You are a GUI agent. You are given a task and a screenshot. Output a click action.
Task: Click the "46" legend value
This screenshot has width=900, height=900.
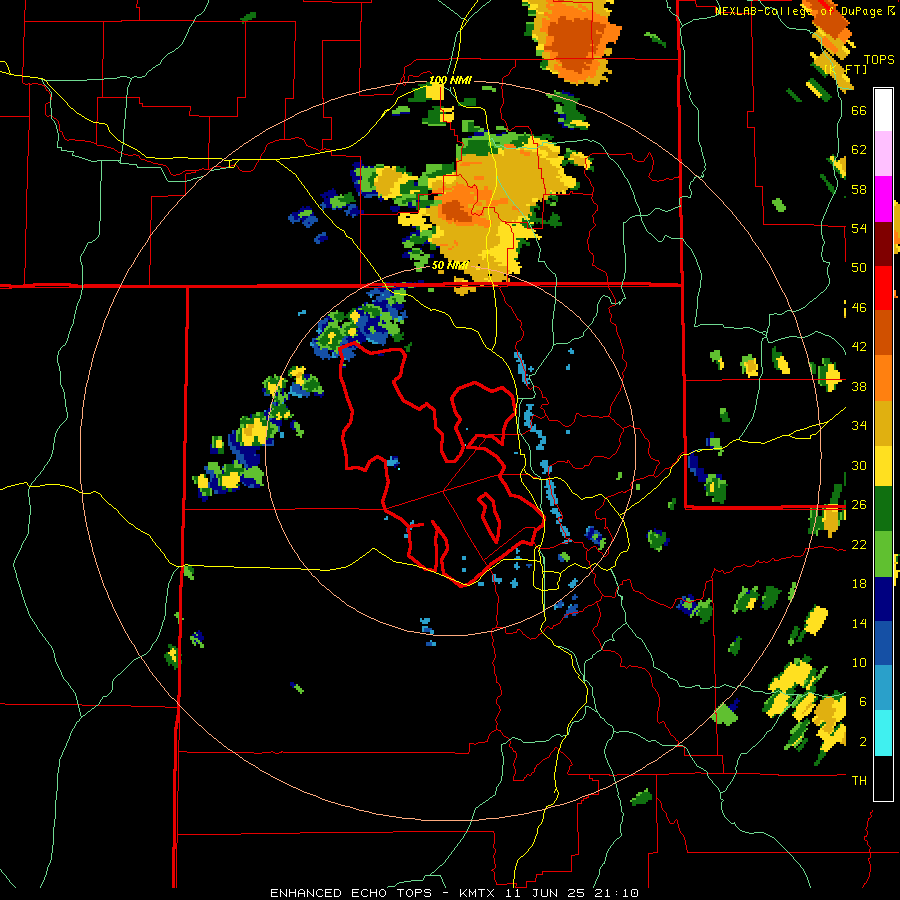859,308
